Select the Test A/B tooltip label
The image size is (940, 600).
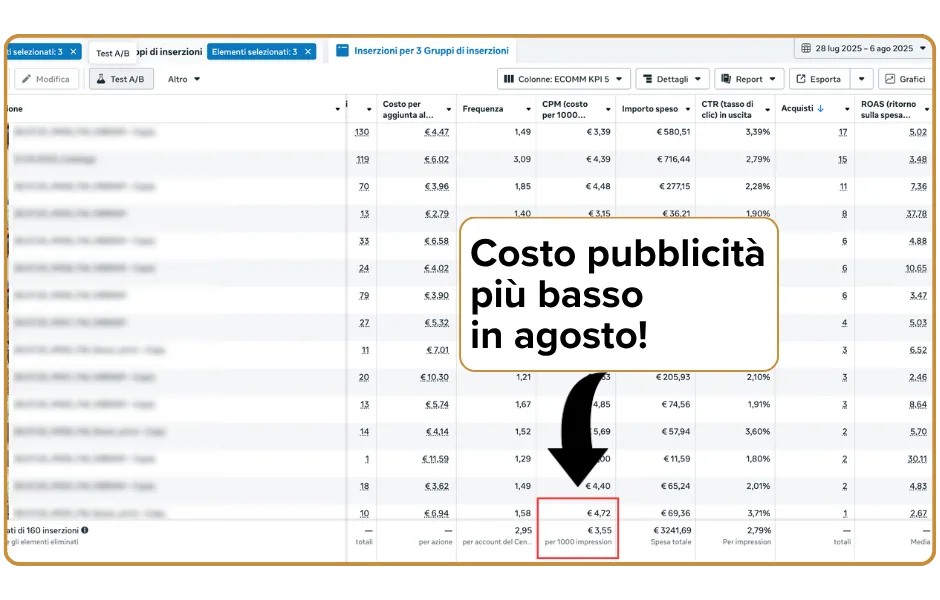click(x=113, y=53)
